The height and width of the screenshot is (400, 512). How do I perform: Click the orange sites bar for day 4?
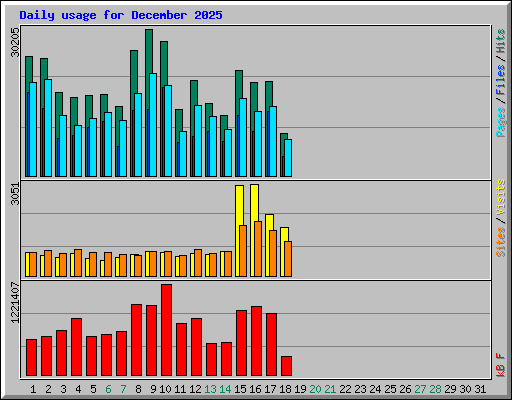[78, 263]
